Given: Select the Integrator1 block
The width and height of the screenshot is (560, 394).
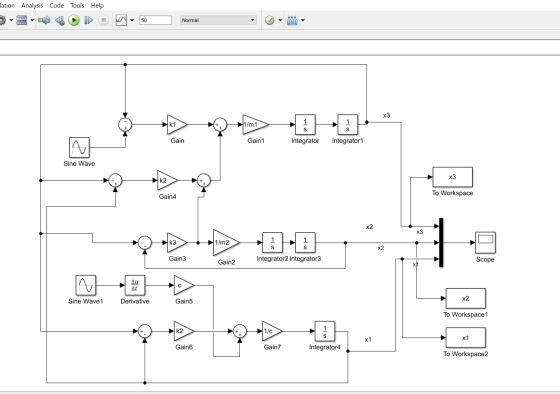Looking at the screenshot, I should coord(348,125).
